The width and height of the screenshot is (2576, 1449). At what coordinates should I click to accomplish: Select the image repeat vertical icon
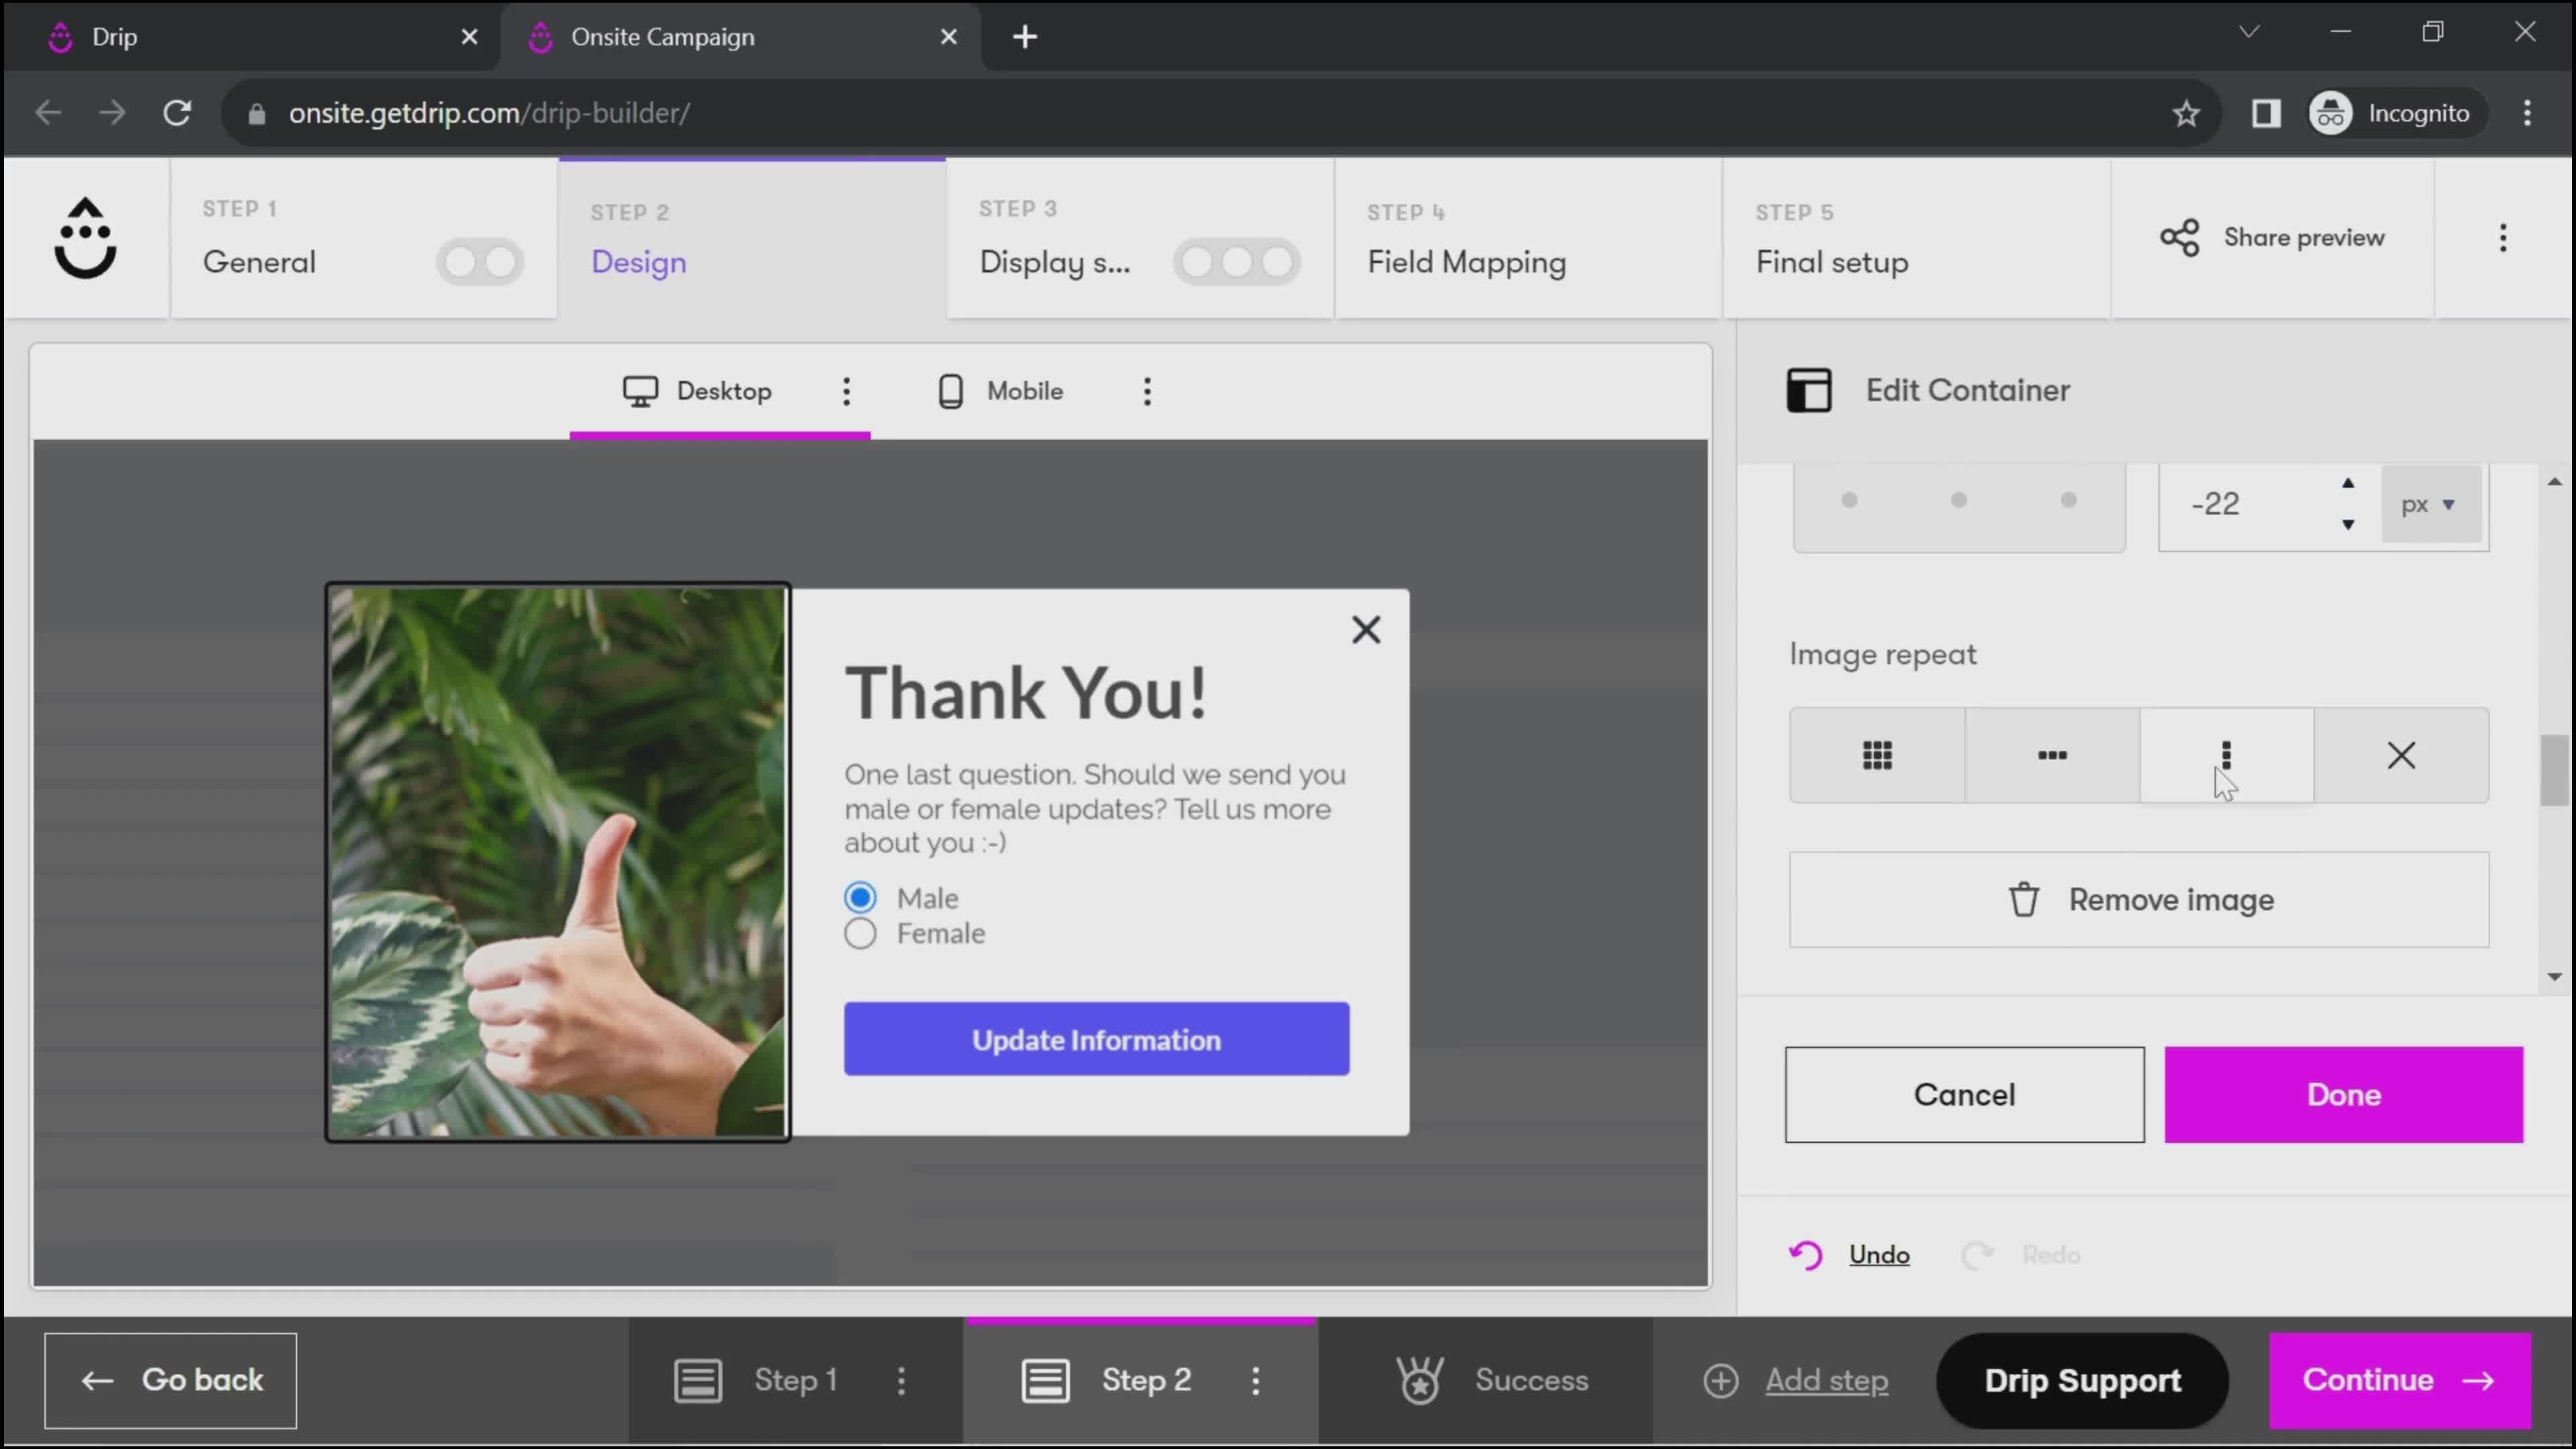tap(2227, 754)
